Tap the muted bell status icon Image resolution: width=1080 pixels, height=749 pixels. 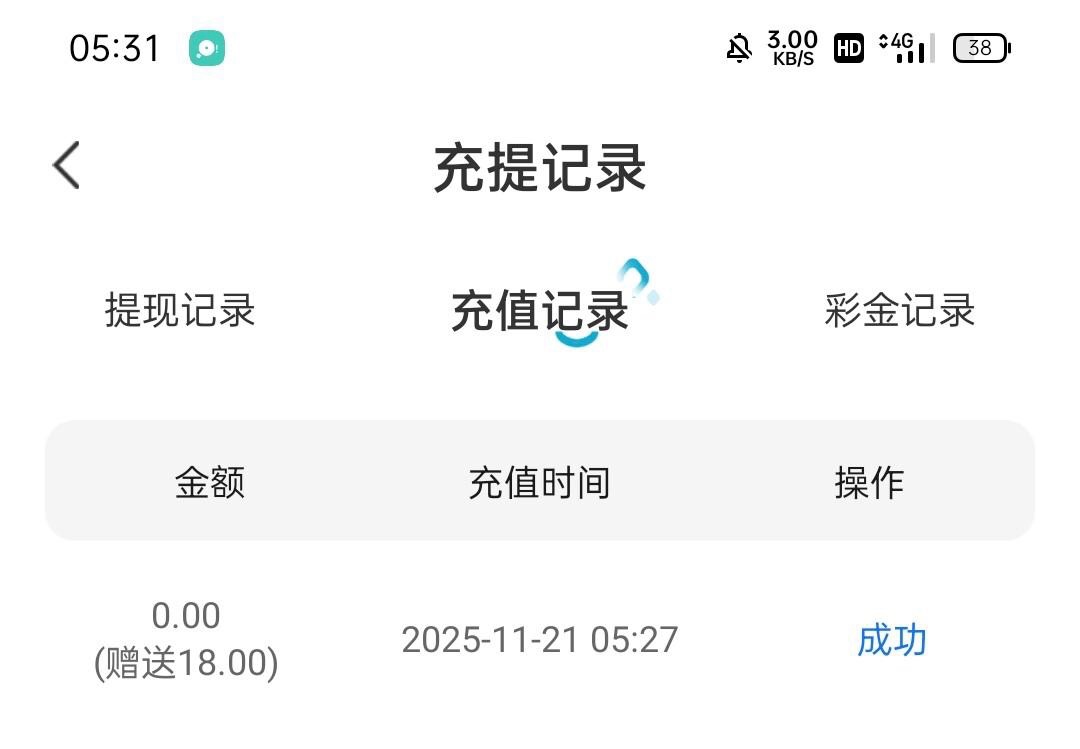(x=739, y=48)
